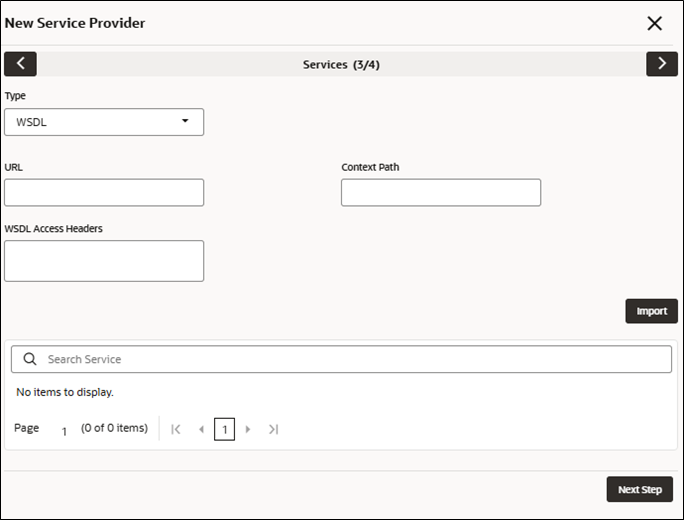Screen dimensions: 684x520
Task: Go to next page arrow
Action: pos(248,429)
